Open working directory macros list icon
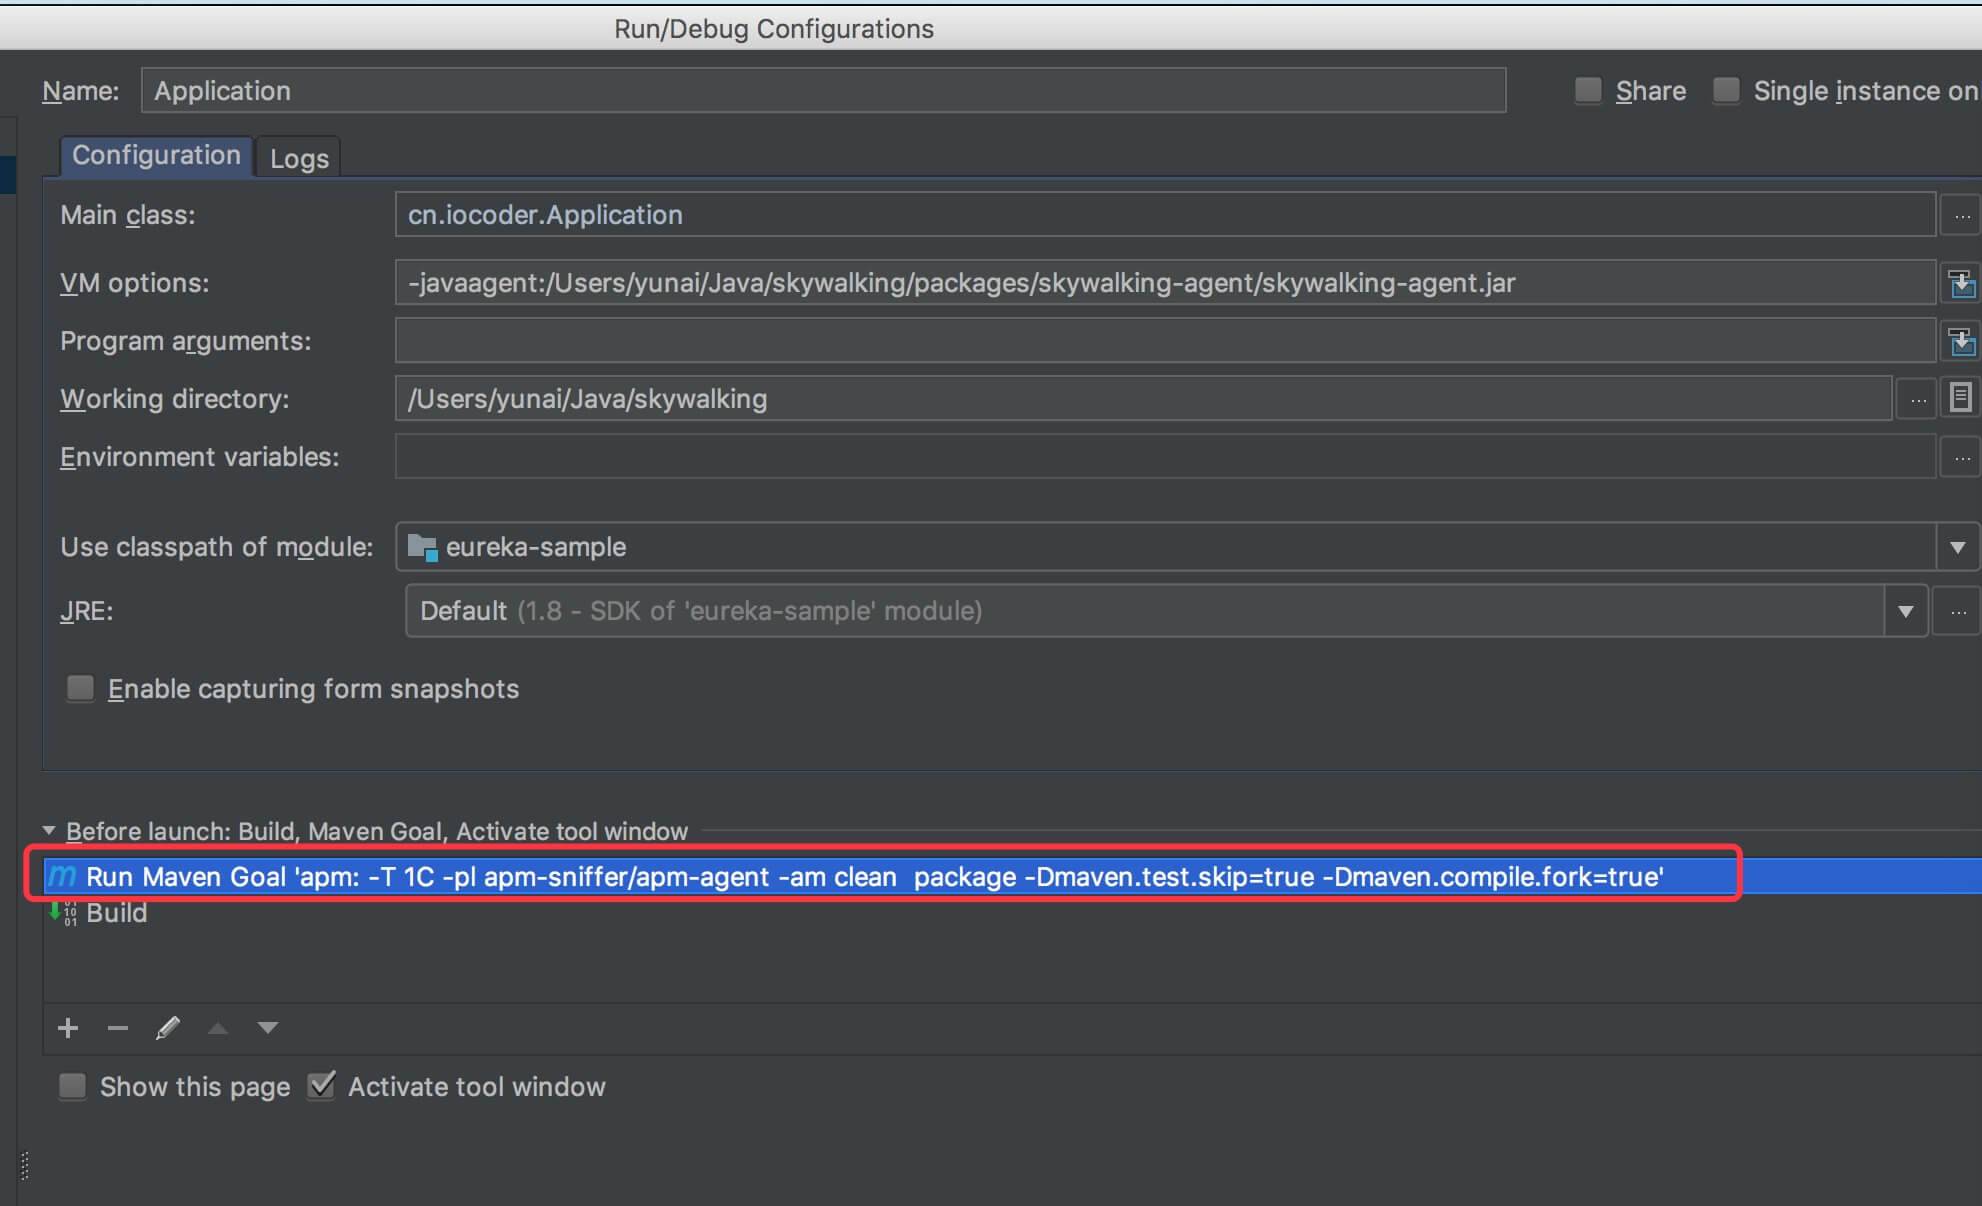The width and height of the screenshot is (1982, 1206). click(x=1960, y=398)
